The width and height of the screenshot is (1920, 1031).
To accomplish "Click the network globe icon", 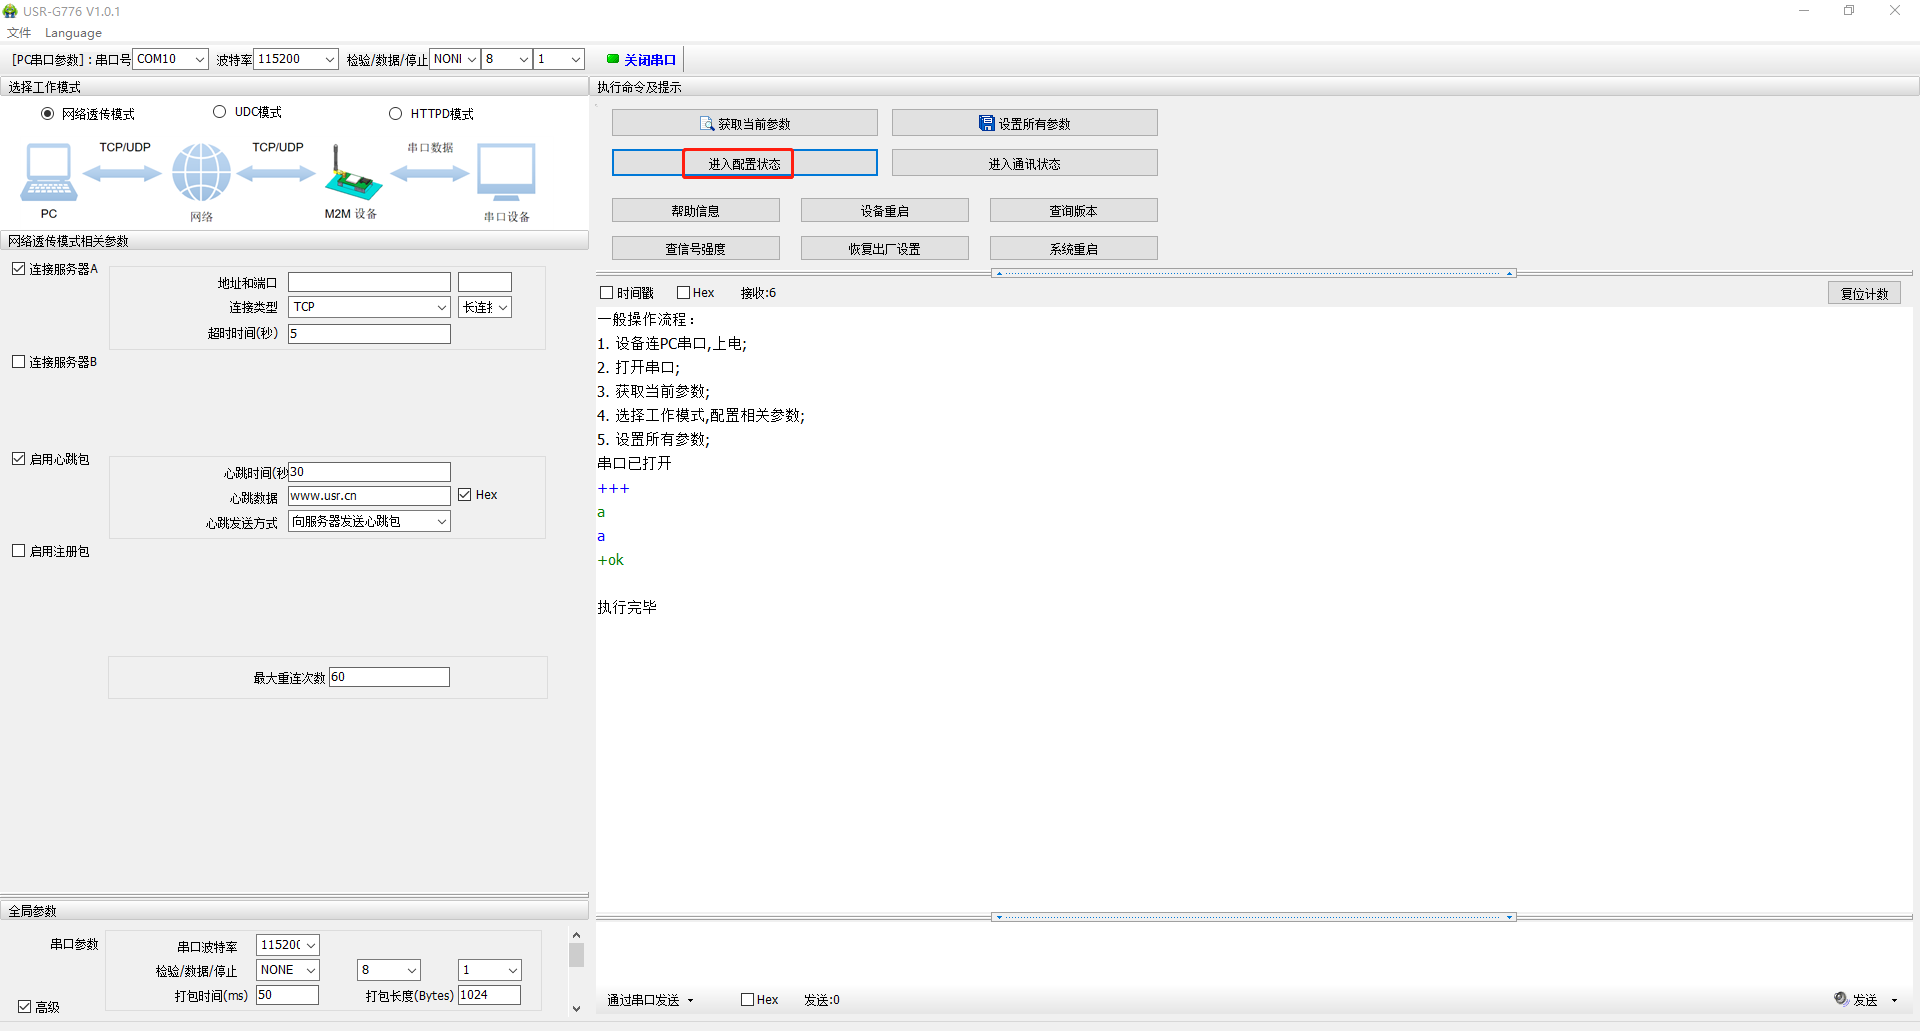I will (201, 173).
